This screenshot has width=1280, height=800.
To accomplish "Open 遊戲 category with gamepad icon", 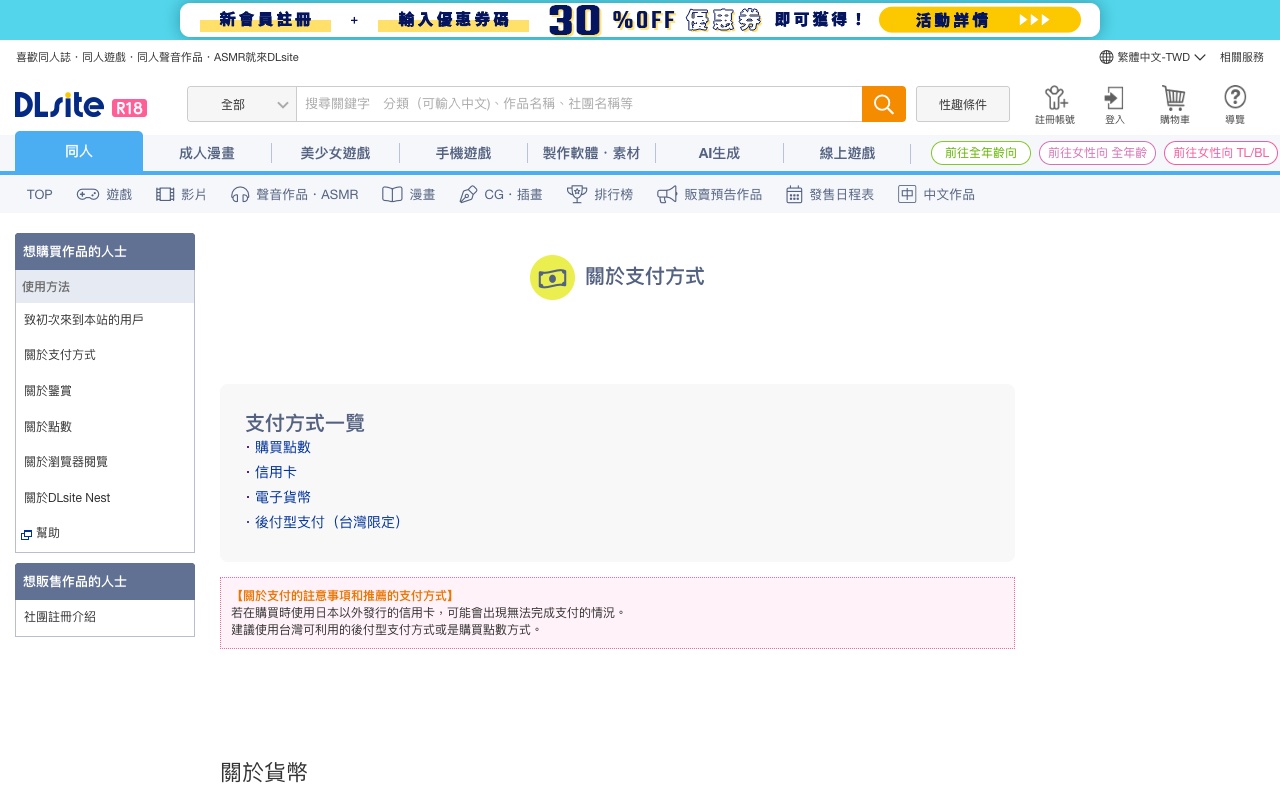I will point(104,194).
